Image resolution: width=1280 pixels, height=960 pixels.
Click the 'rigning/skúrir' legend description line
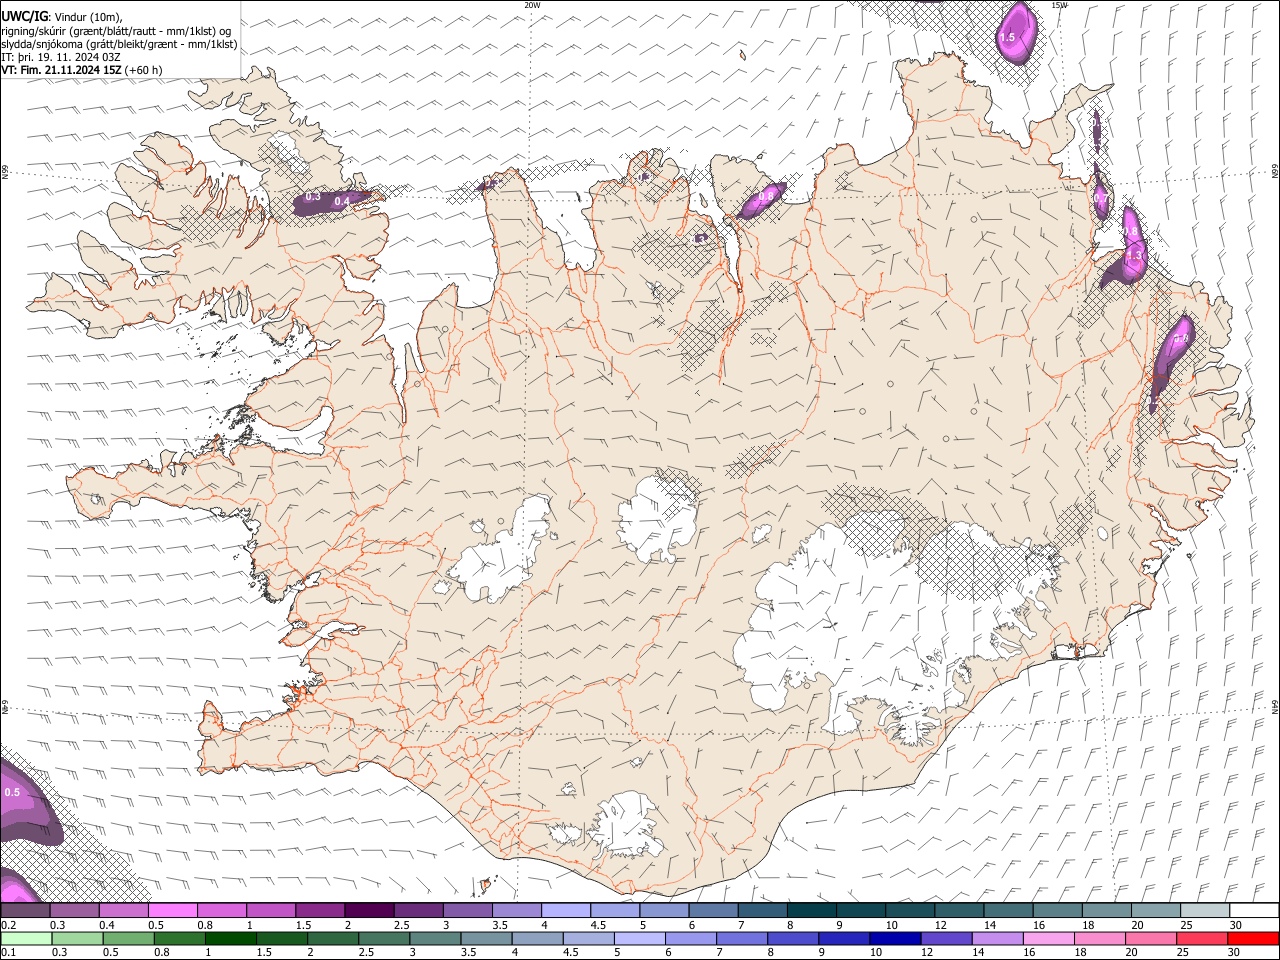pos(116,30)
